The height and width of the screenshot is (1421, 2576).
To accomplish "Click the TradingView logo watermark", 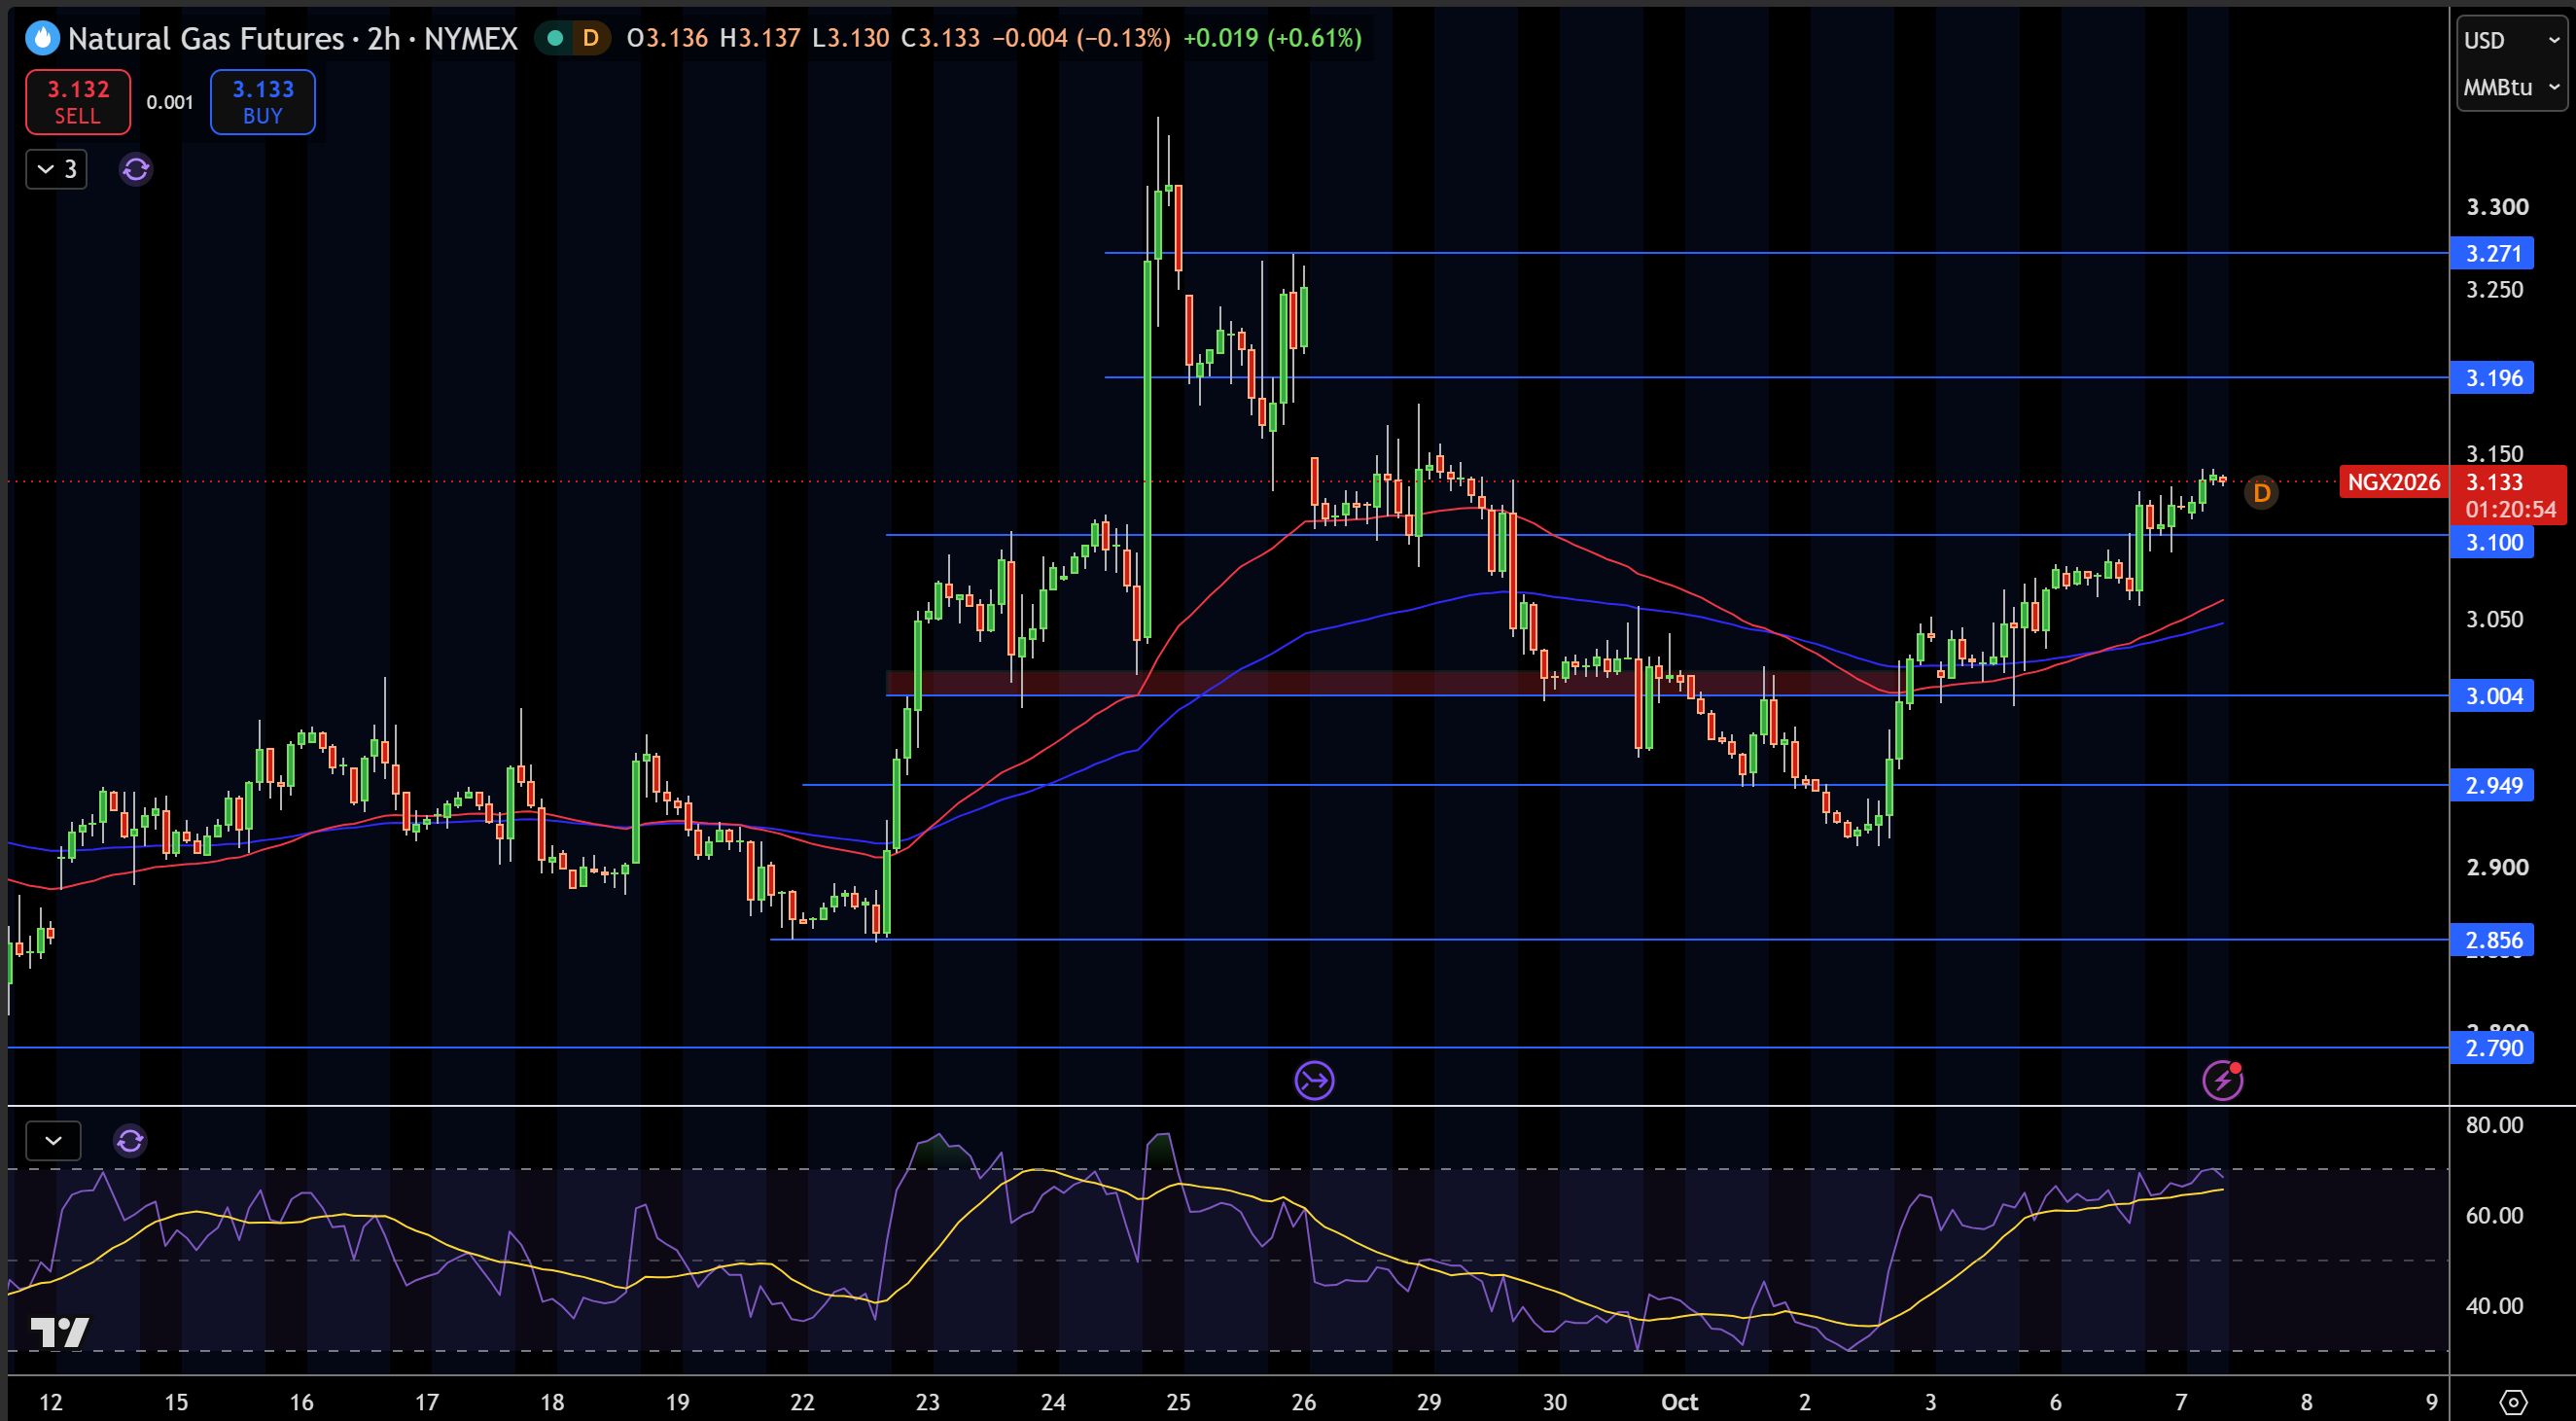I will pos(59,1332).
